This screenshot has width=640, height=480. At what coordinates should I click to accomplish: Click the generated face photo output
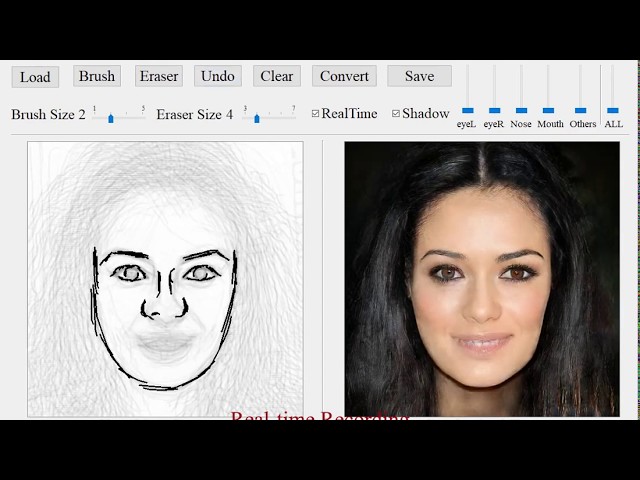click(482, 279)
